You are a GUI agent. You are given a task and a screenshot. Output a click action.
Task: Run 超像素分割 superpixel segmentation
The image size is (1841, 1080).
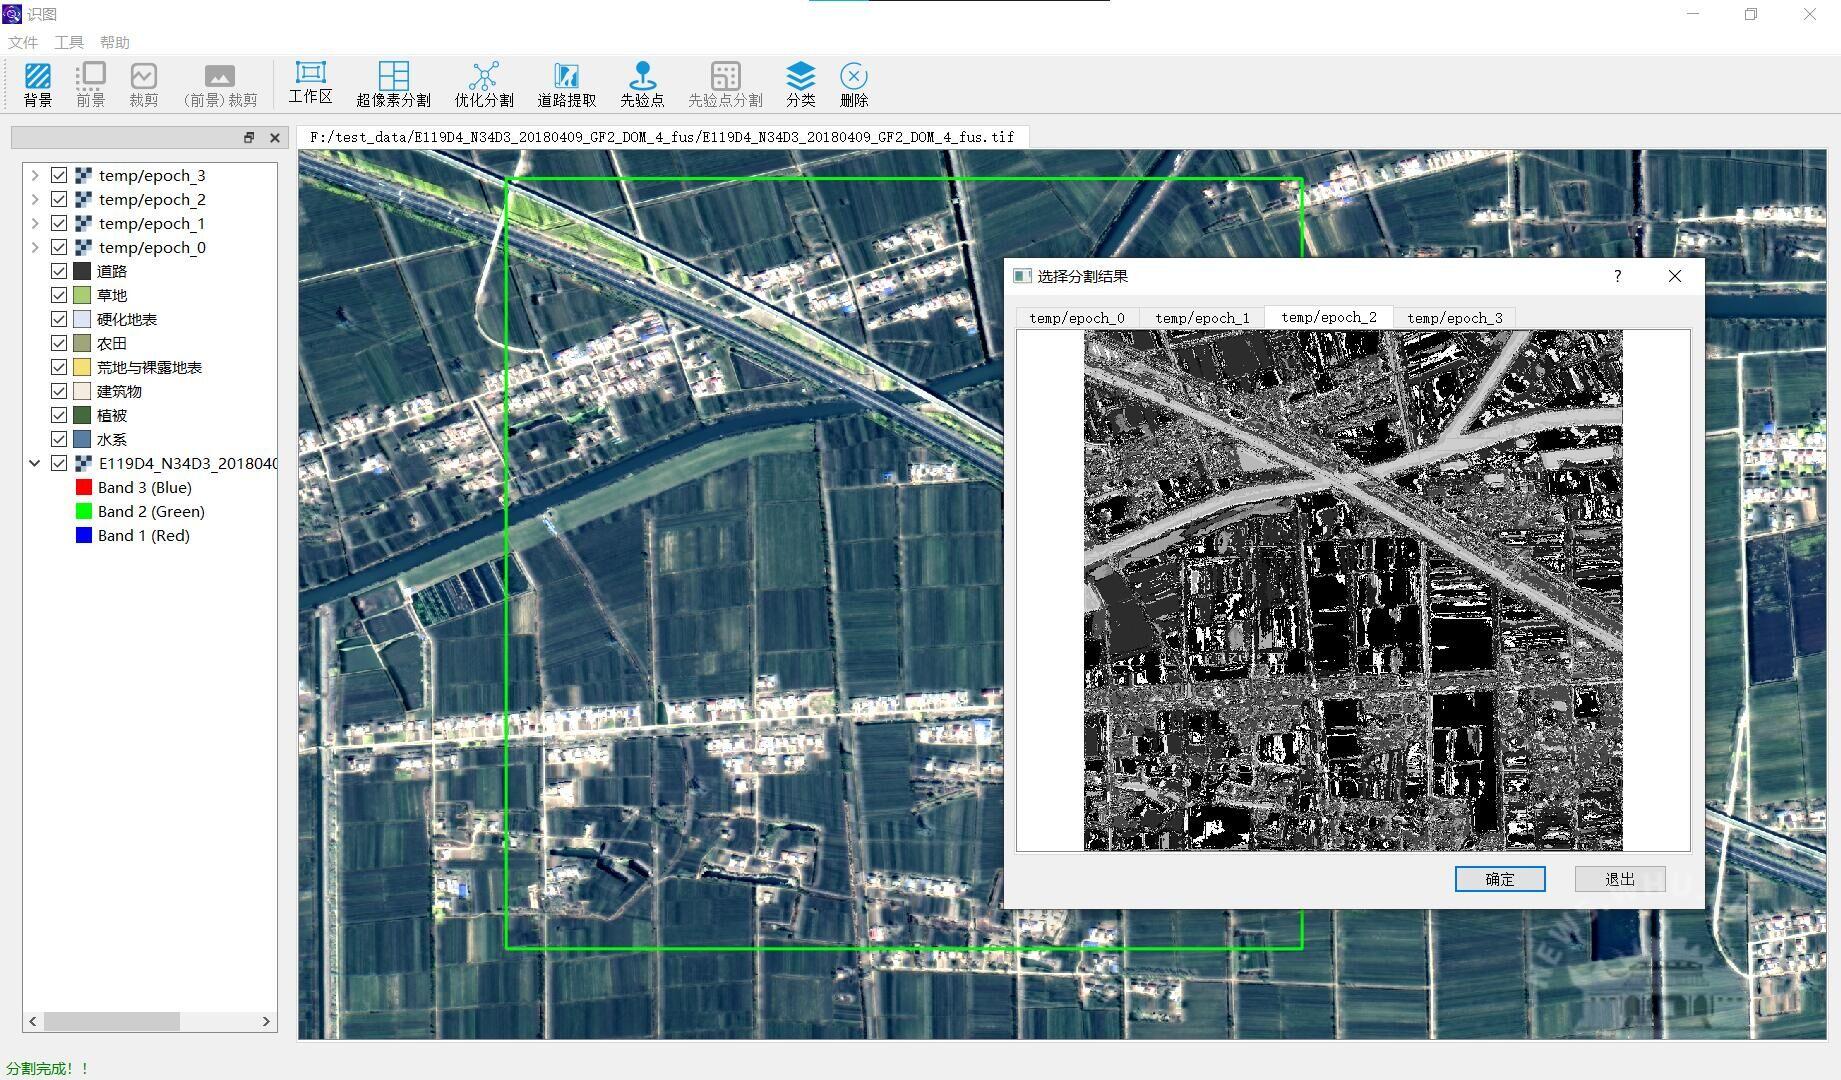coord(393,84)
